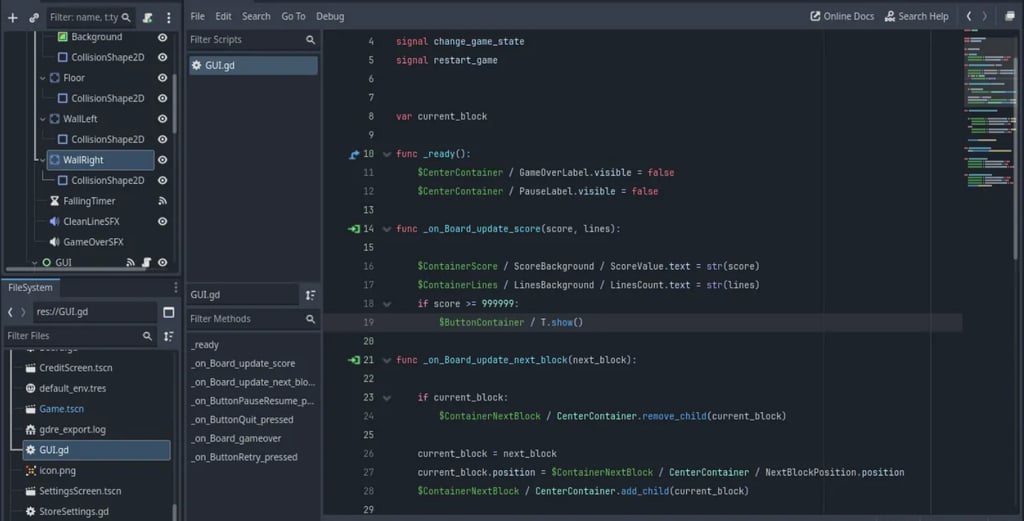Screen dimensions: 1024x521
Task: Toggle eye for CollisionShape2D under Floor
Action: 163,99
